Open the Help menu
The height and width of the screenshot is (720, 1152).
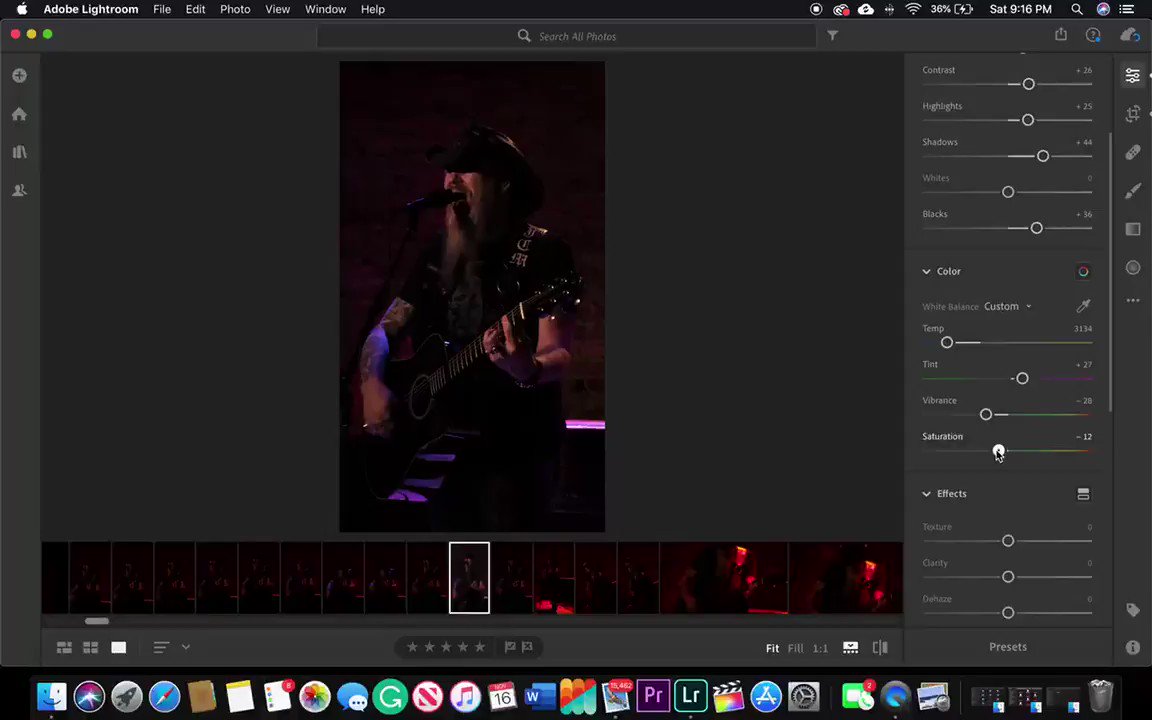coord(372,10)
